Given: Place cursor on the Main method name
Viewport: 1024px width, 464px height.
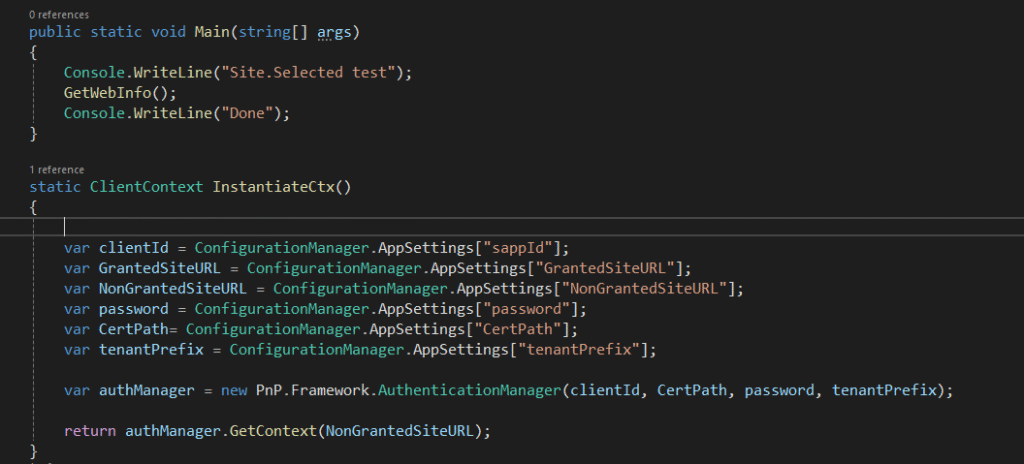Looking at the screenshot, I should [212, 32].
